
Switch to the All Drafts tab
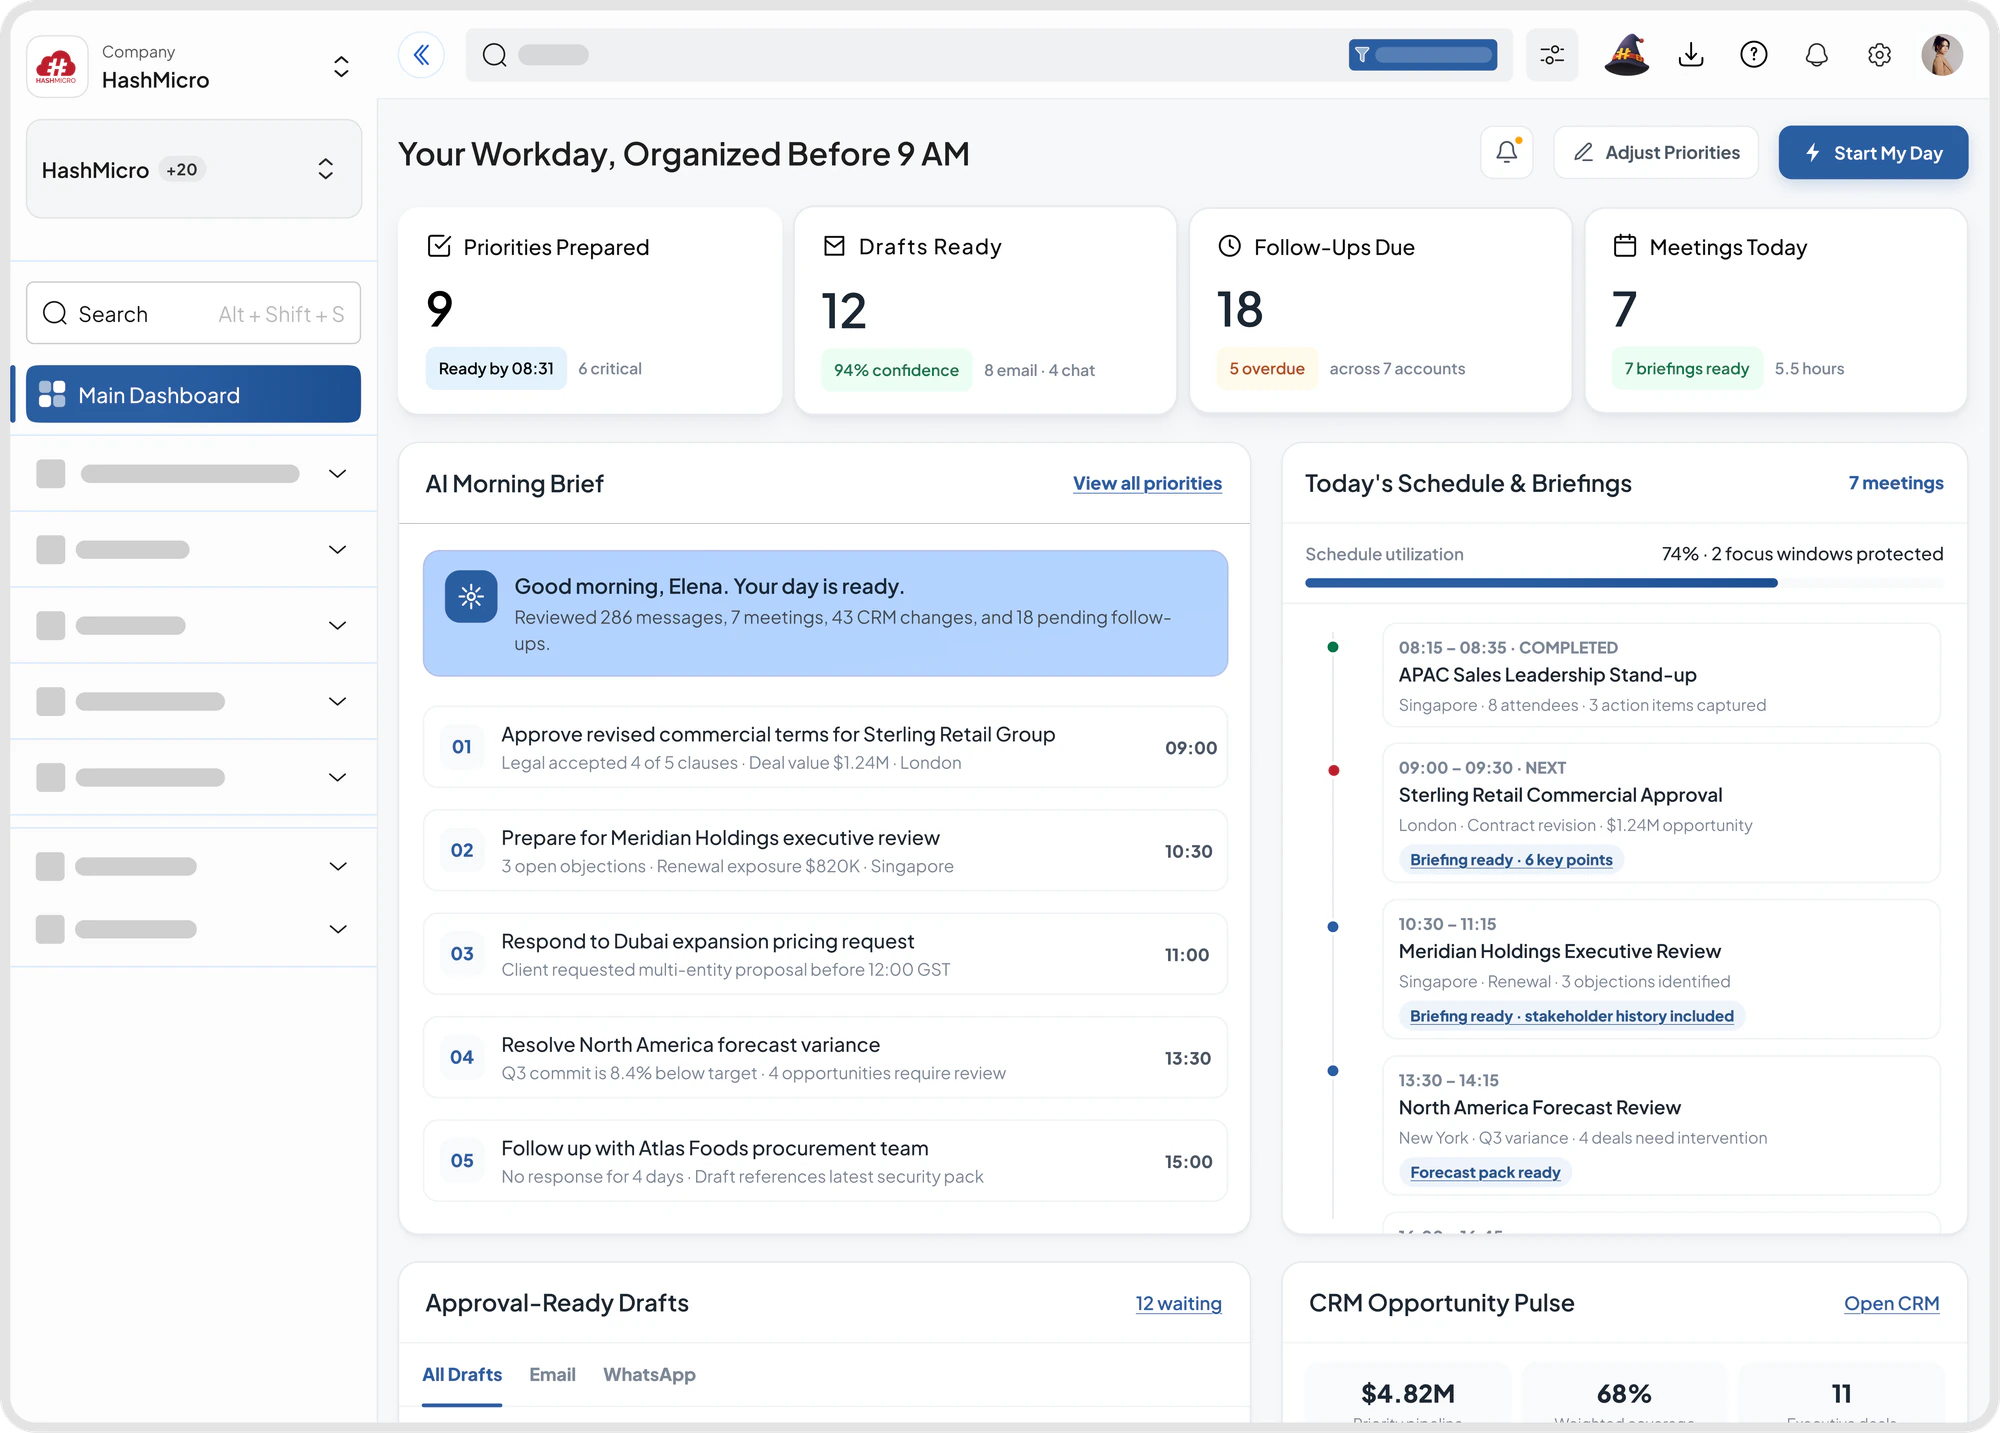pos(462,1375)
